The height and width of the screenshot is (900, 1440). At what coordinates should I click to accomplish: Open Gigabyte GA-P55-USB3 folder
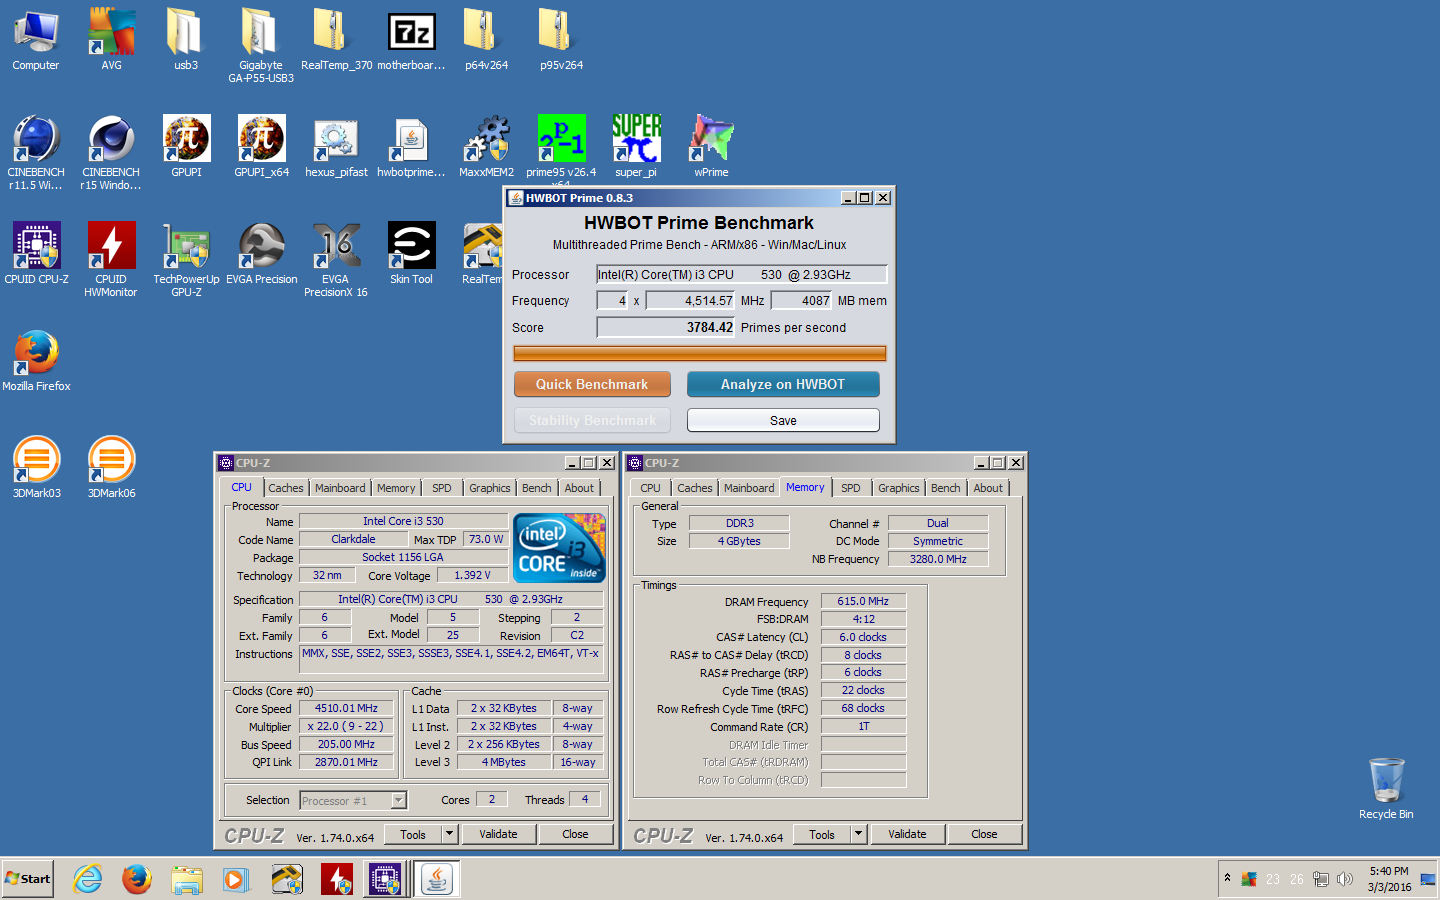(261, 45)
